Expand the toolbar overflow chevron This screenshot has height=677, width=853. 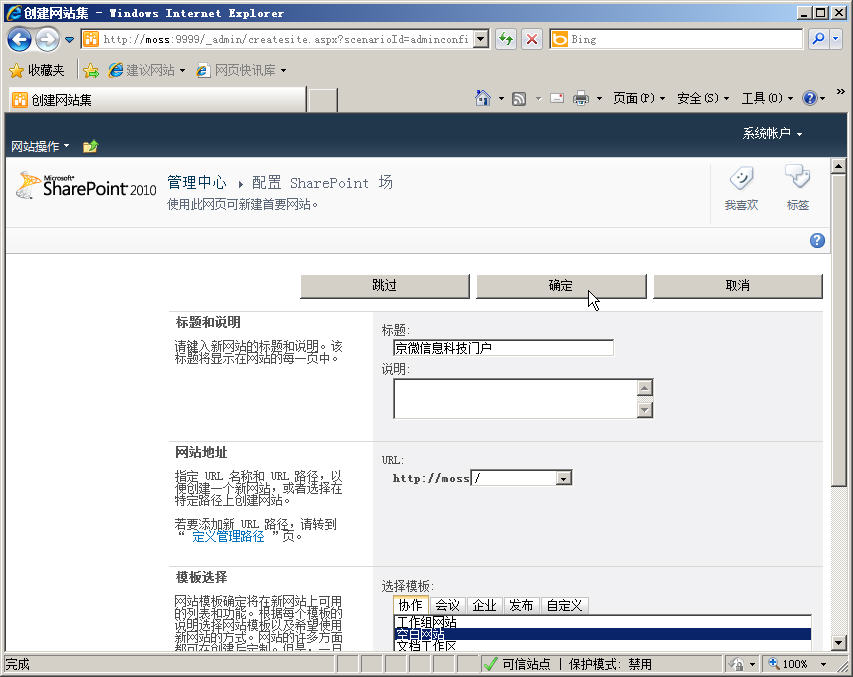(x=840, y=91)
